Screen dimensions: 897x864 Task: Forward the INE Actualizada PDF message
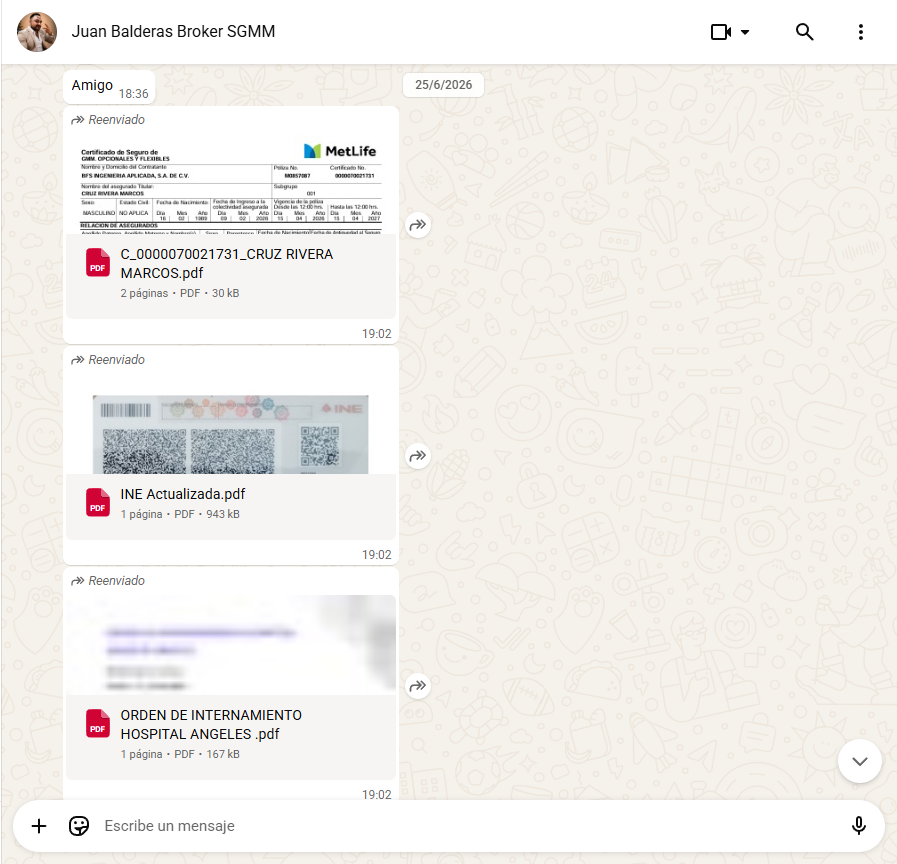pyautogui.click(x=418, y=456)
